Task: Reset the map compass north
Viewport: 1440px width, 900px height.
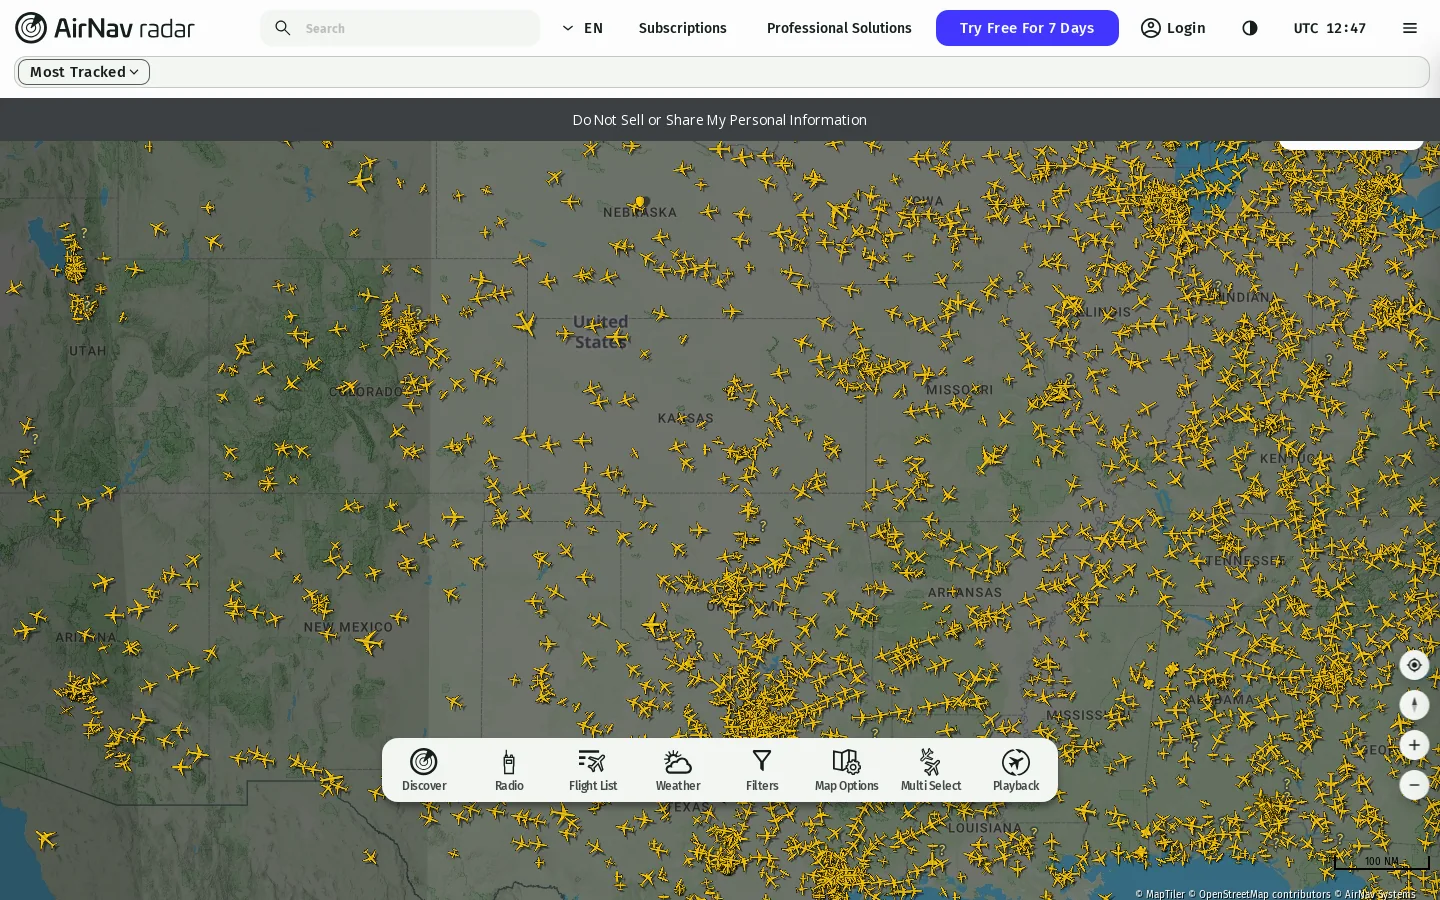Action: 1414,705
